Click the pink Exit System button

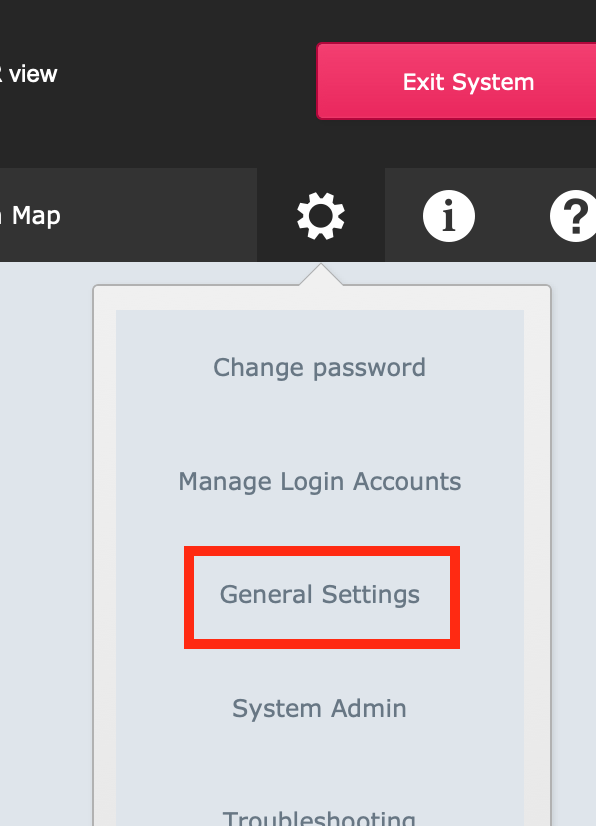(x=456, y=82)
